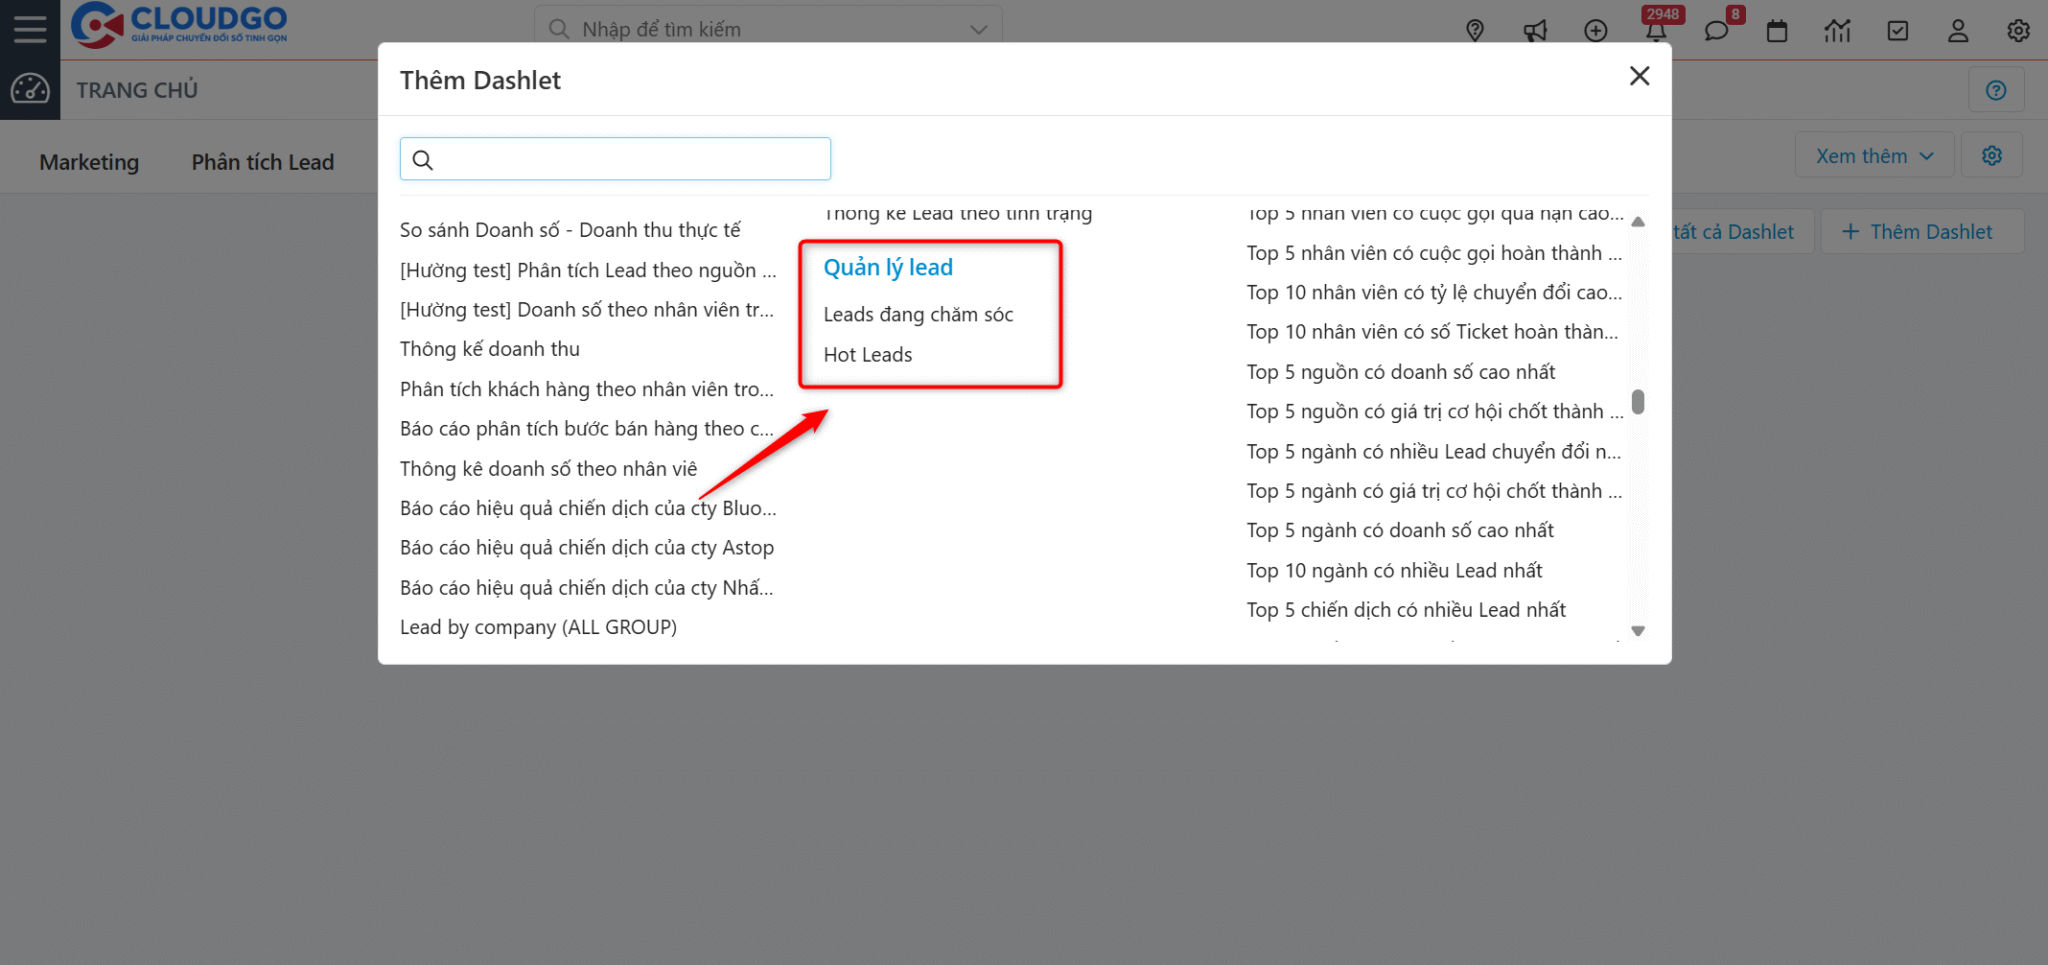Open notifications bell with 2948 badge
The width and height of the screenshot is (2048, 965).
tap(1657, 30)
